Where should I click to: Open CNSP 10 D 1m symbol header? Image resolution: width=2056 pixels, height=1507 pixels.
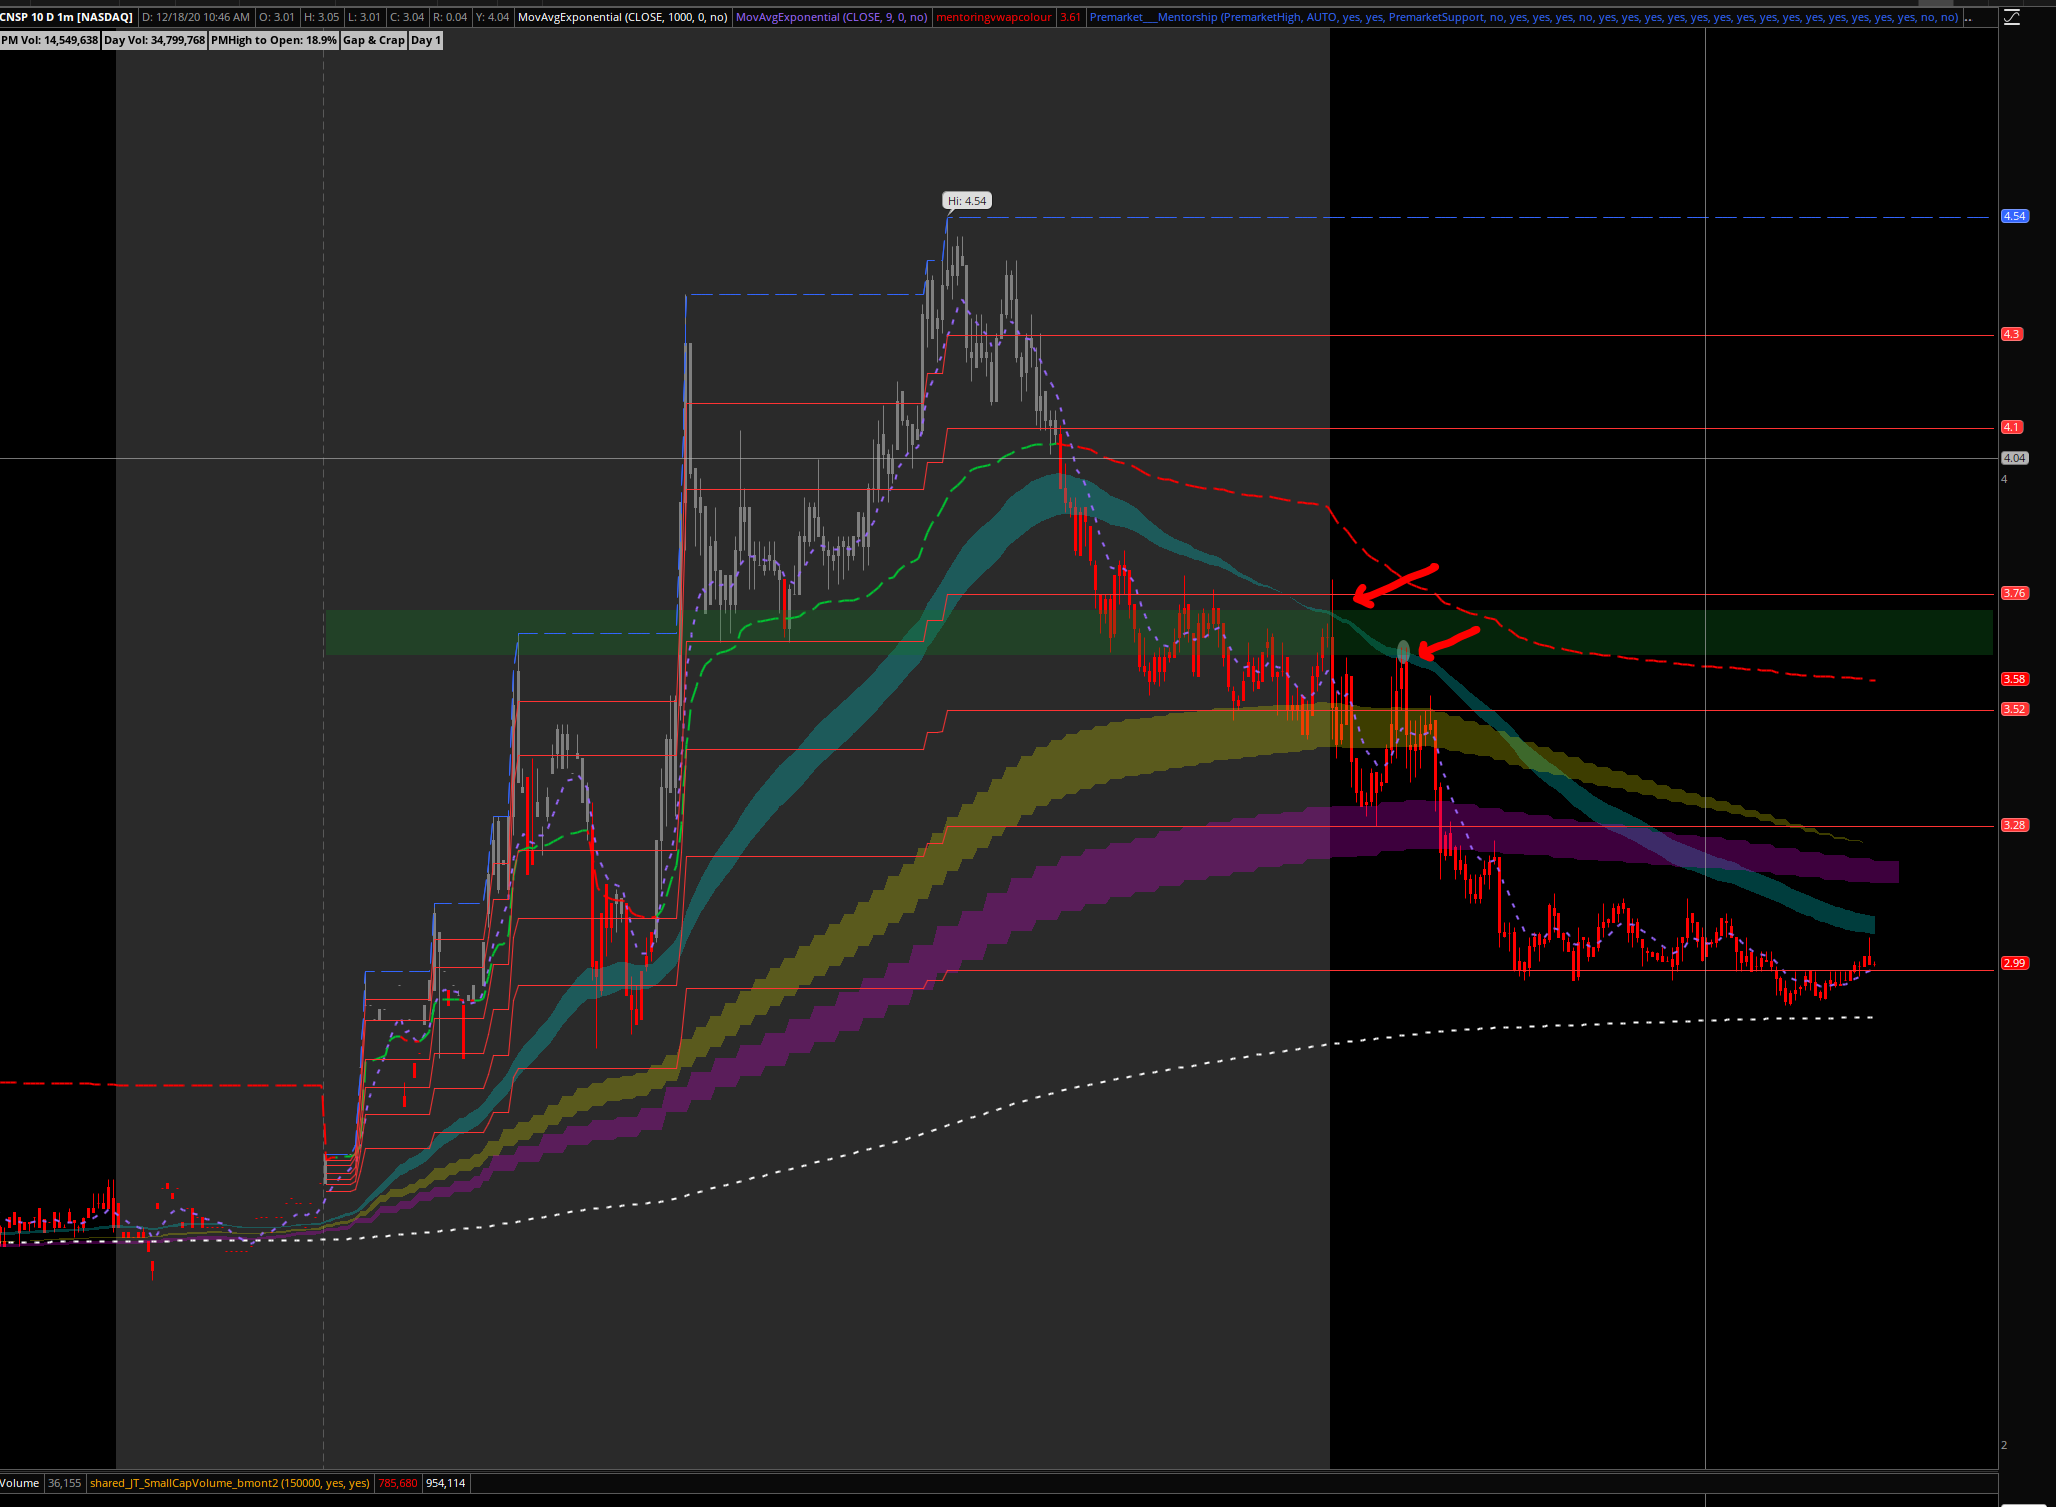(67, 17)
